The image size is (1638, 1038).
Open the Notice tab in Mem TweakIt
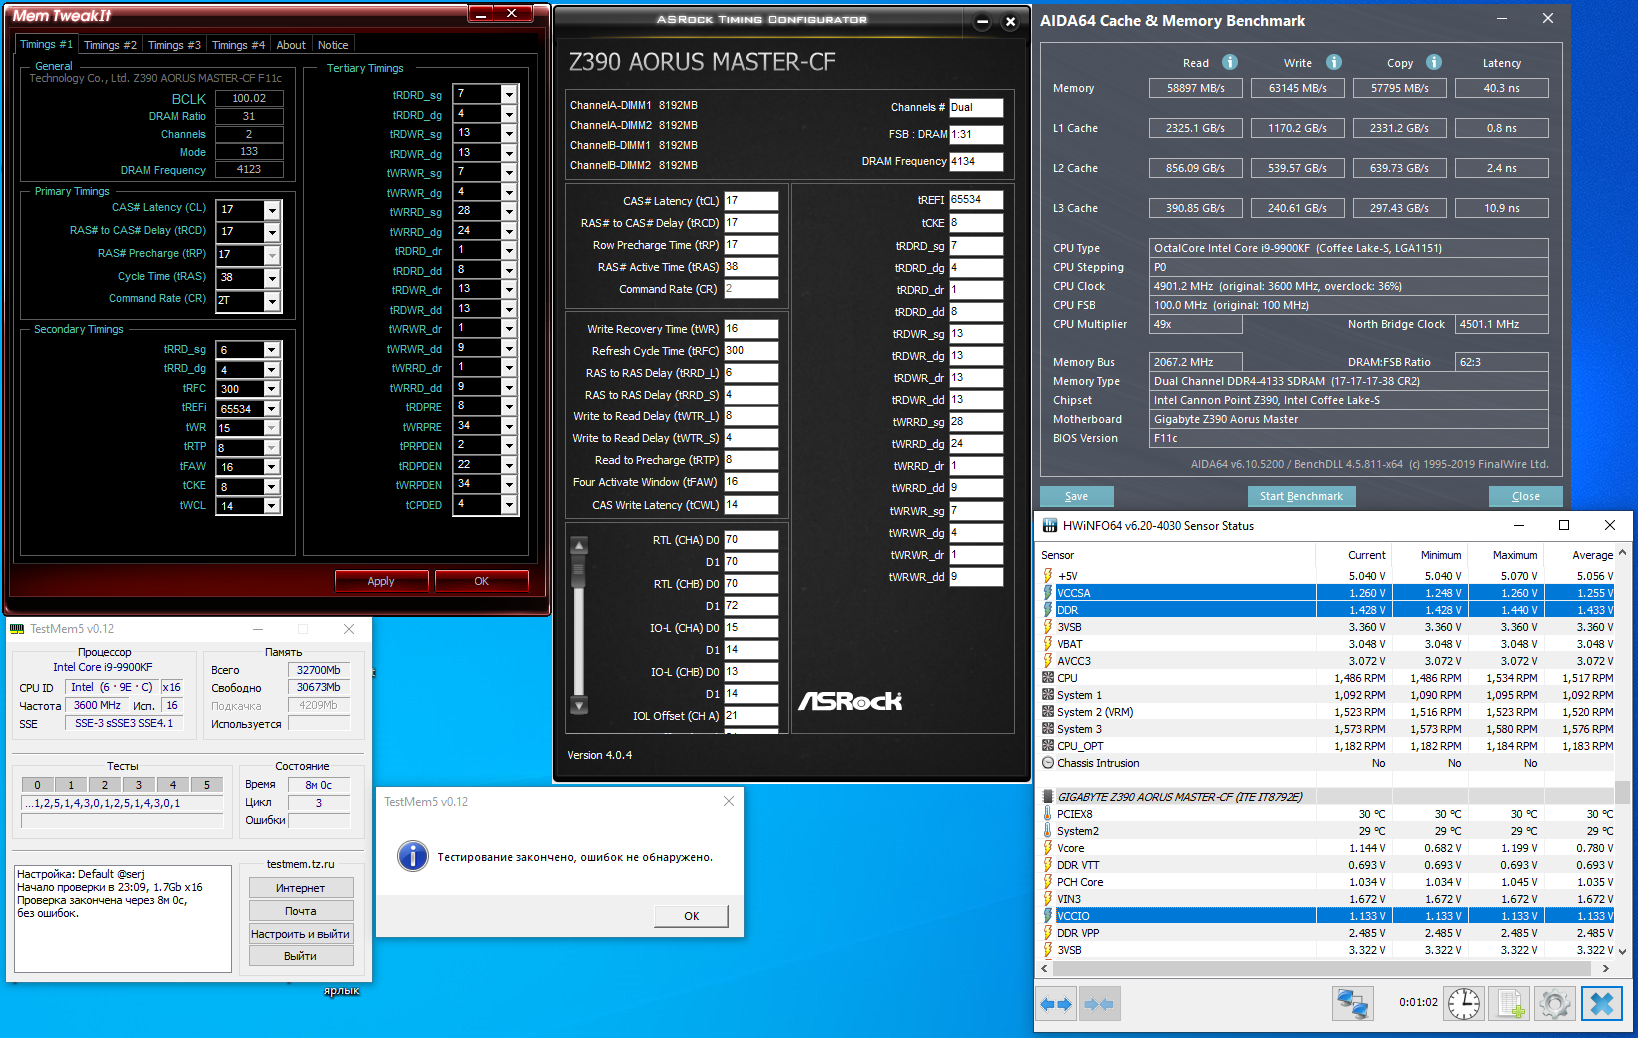pos(333,45)
